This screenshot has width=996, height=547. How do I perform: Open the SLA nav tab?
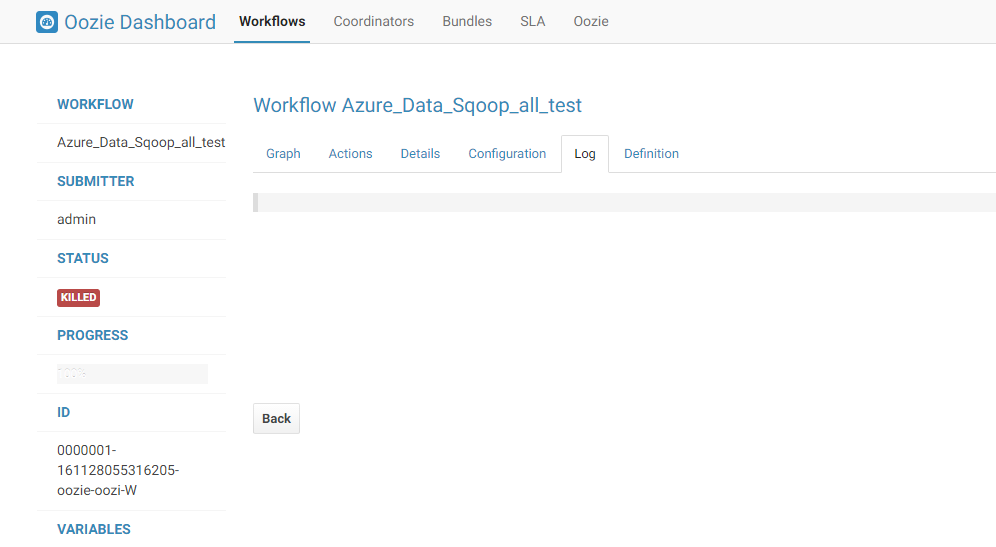[x=532, y=22]
